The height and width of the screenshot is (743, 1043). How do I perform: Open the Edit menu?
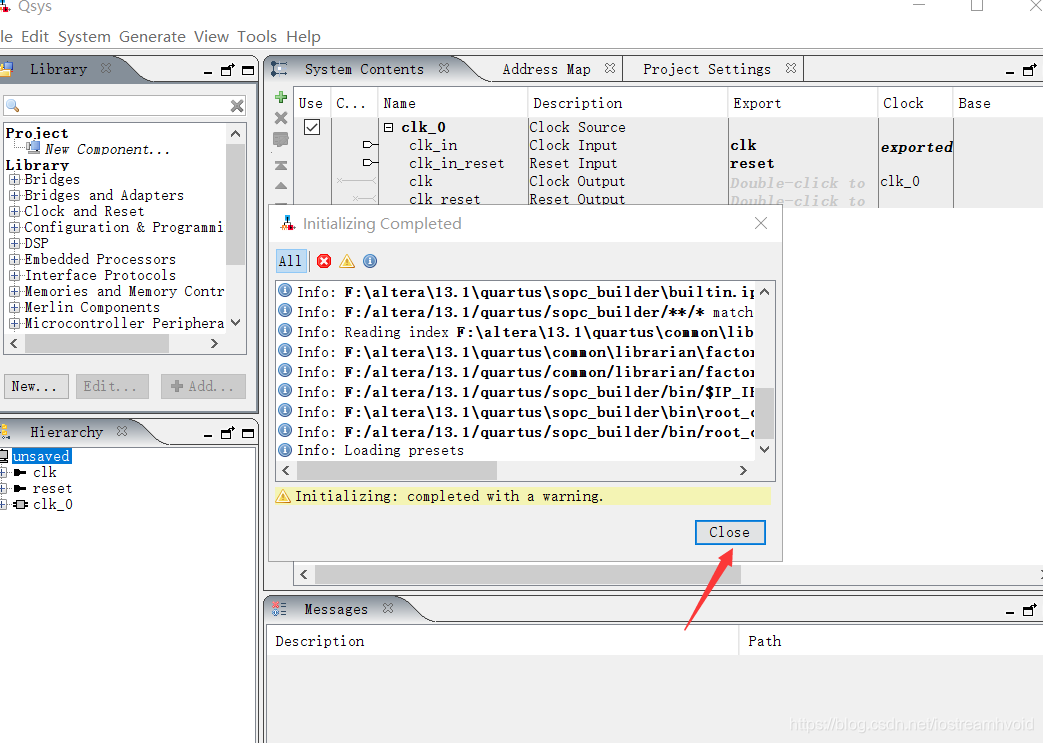click(35, 37)
